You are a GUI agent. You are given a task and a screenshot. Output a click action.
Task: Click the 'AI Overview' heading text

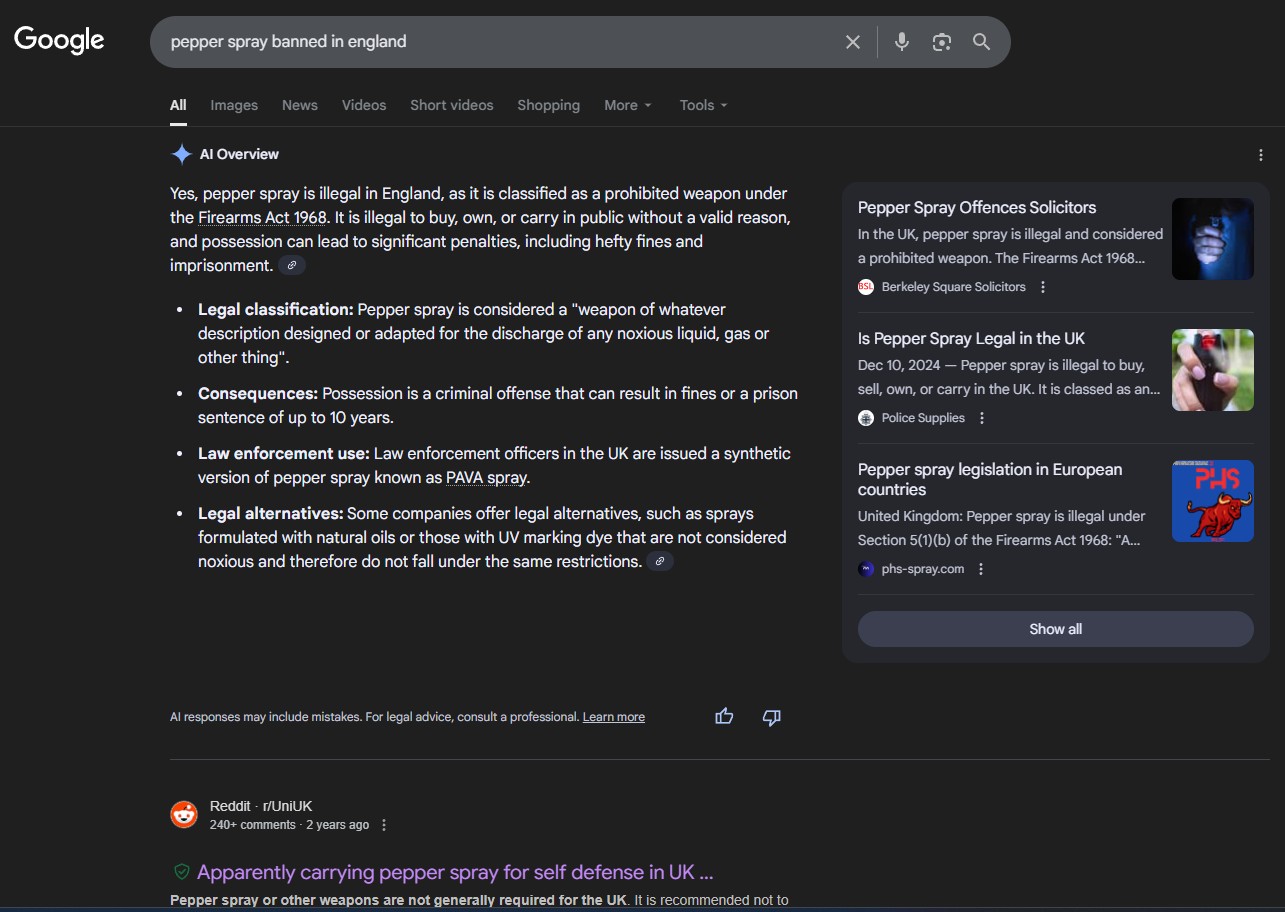tap(239, 154)
